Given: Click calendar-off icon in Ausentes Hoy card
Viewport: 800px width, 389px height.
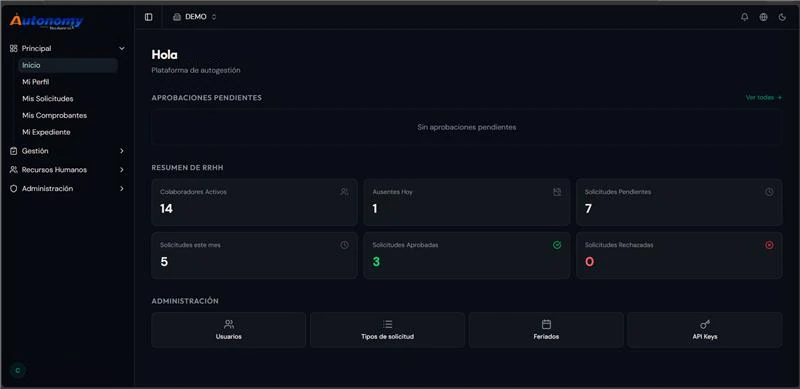Looking at the screenshot, I should tap(557, 192).
